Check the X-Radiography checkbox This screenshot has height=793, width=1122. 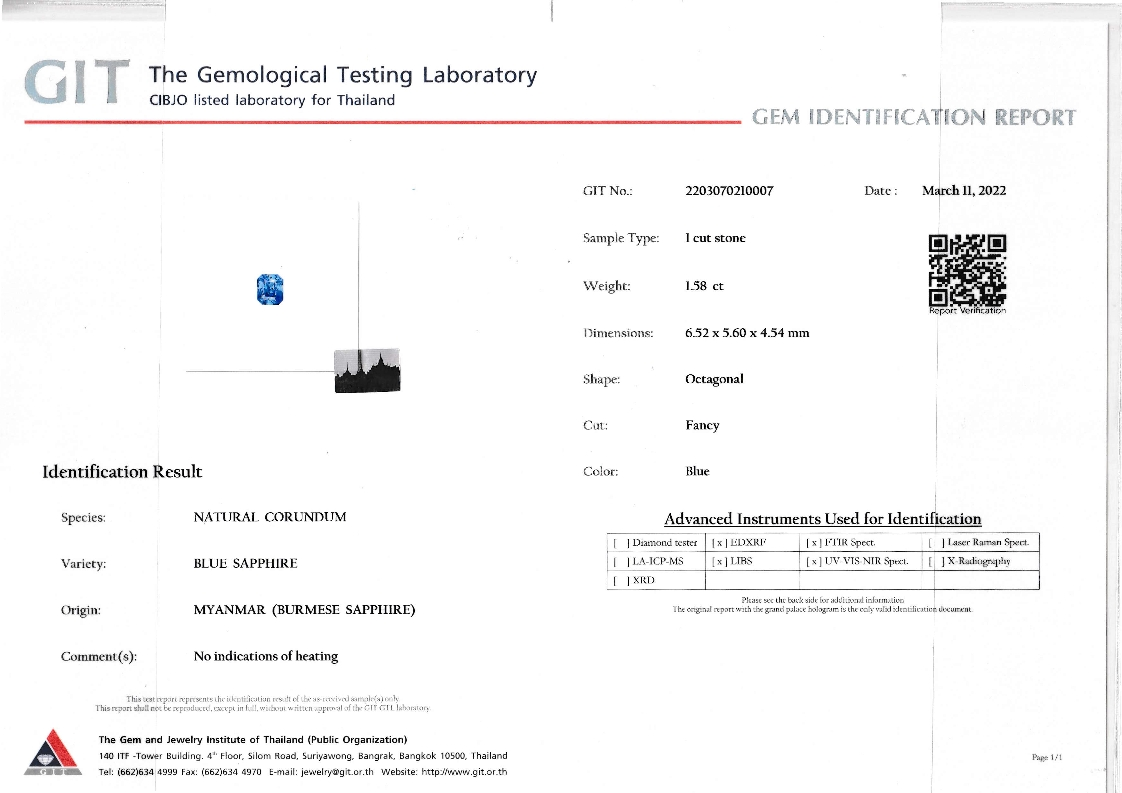click(936, 562)
